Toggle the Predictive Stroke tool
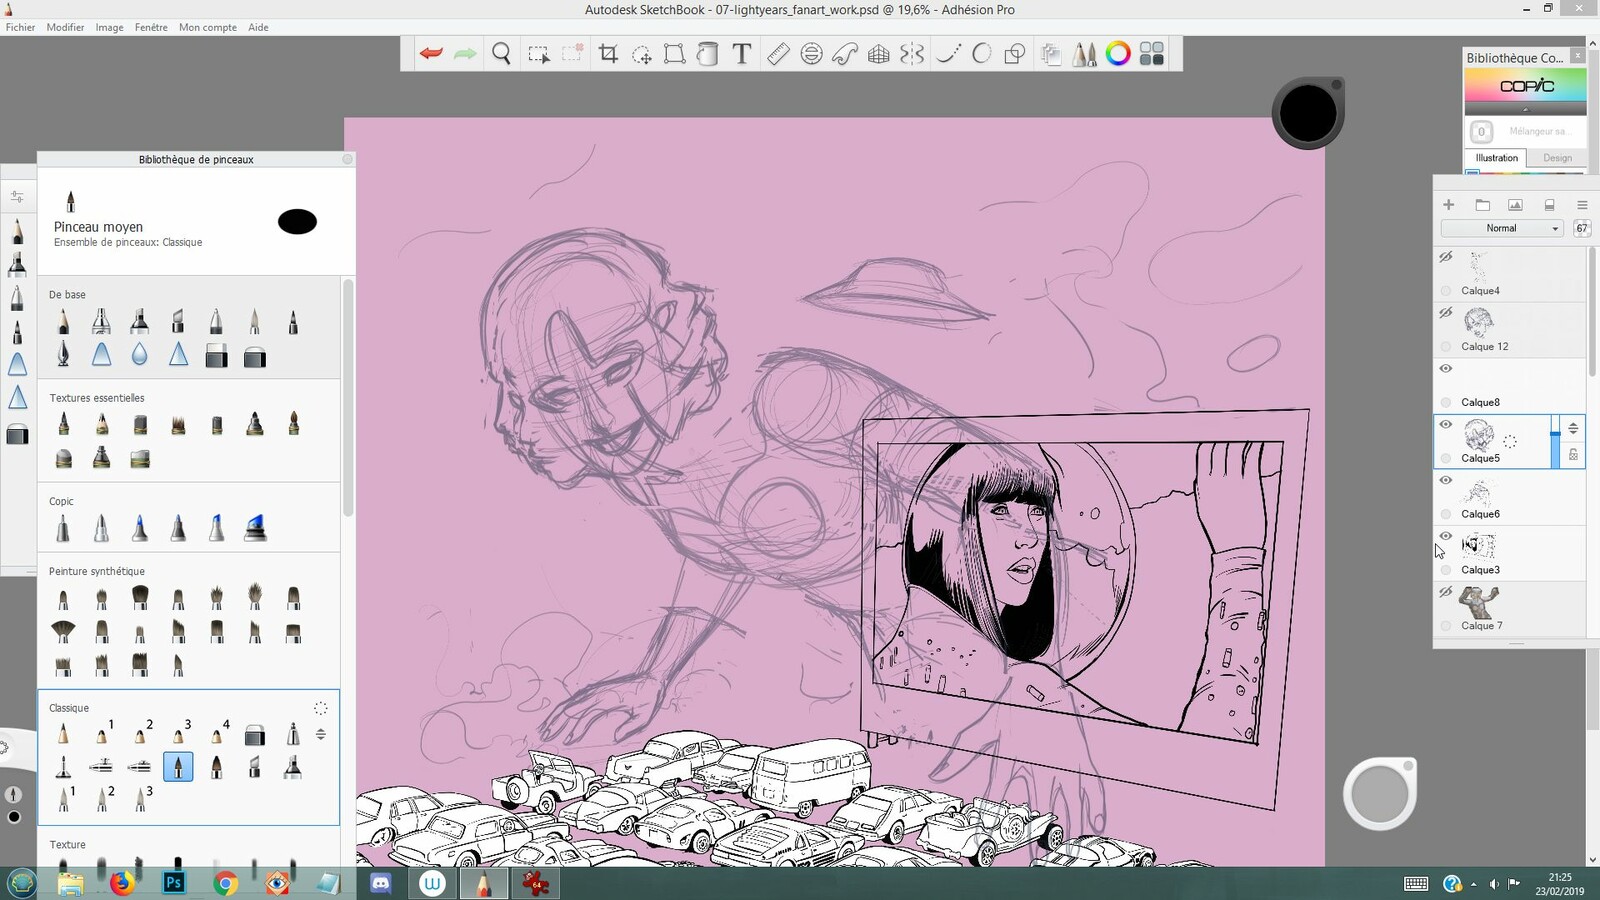Screen dimensions: 1600x900 982,54
